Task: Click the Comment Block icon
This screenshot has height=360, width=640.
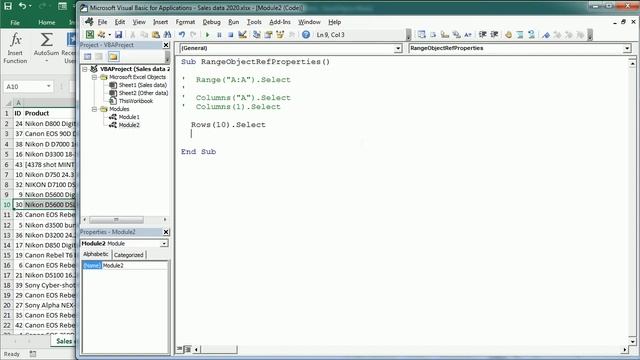Action: pos(520,35)
